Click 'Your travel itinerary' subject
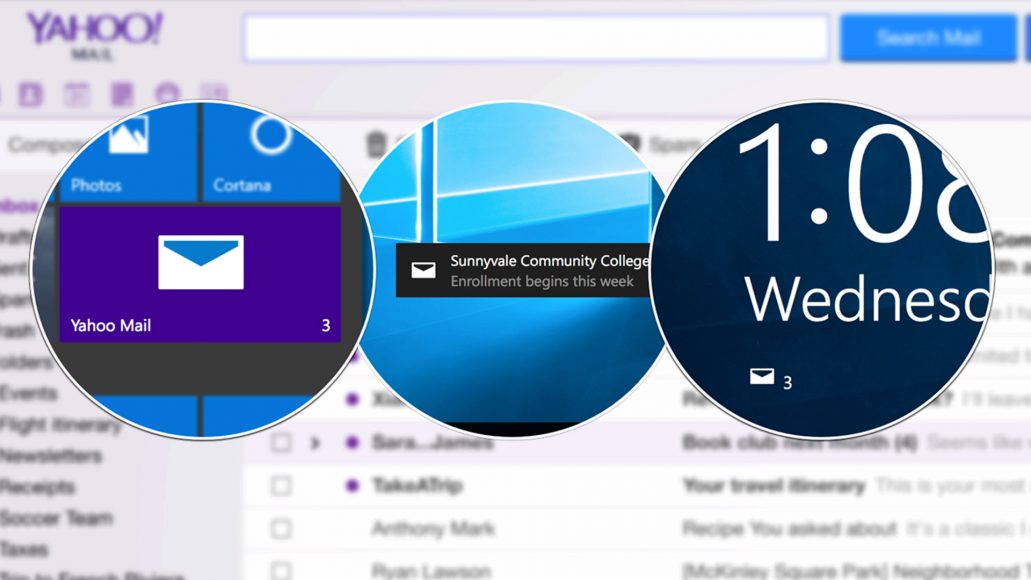The width and height of the screenshot is (1031, 580). pos(774,486)
